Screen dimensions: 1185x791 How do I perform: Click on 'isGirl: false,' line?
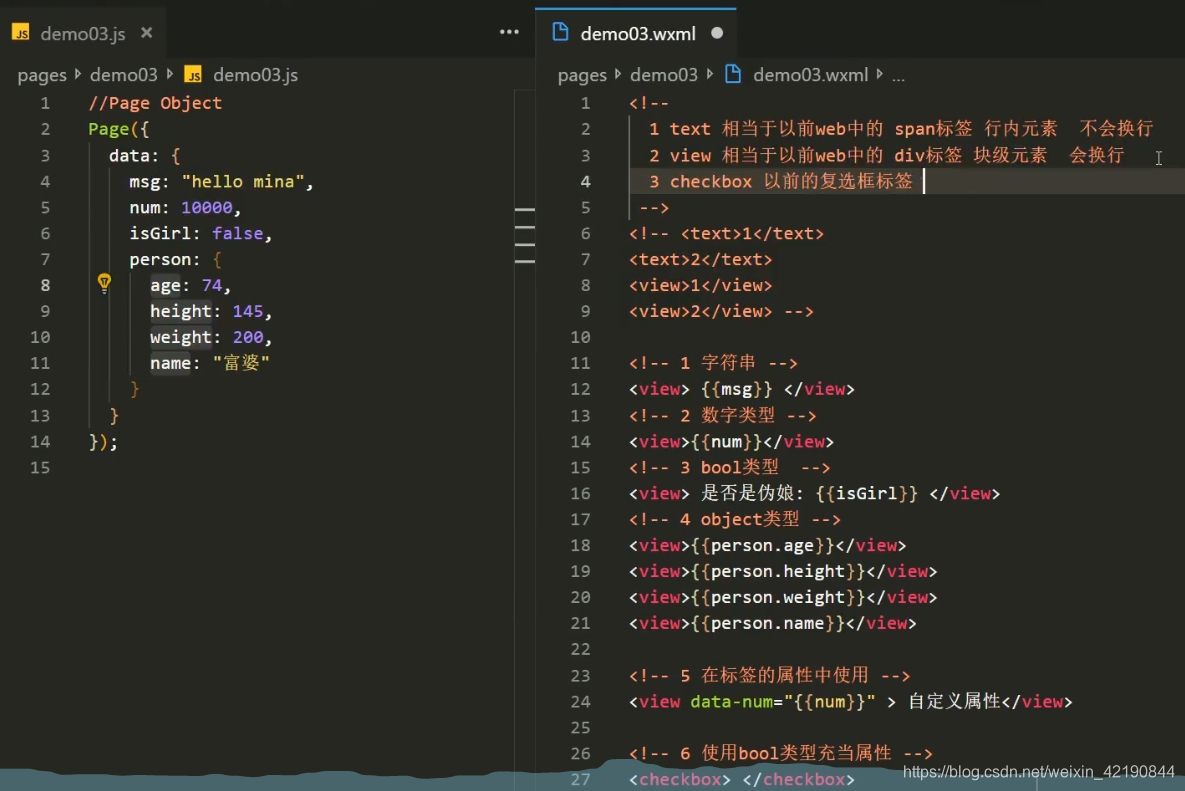(x=200, y=233)
